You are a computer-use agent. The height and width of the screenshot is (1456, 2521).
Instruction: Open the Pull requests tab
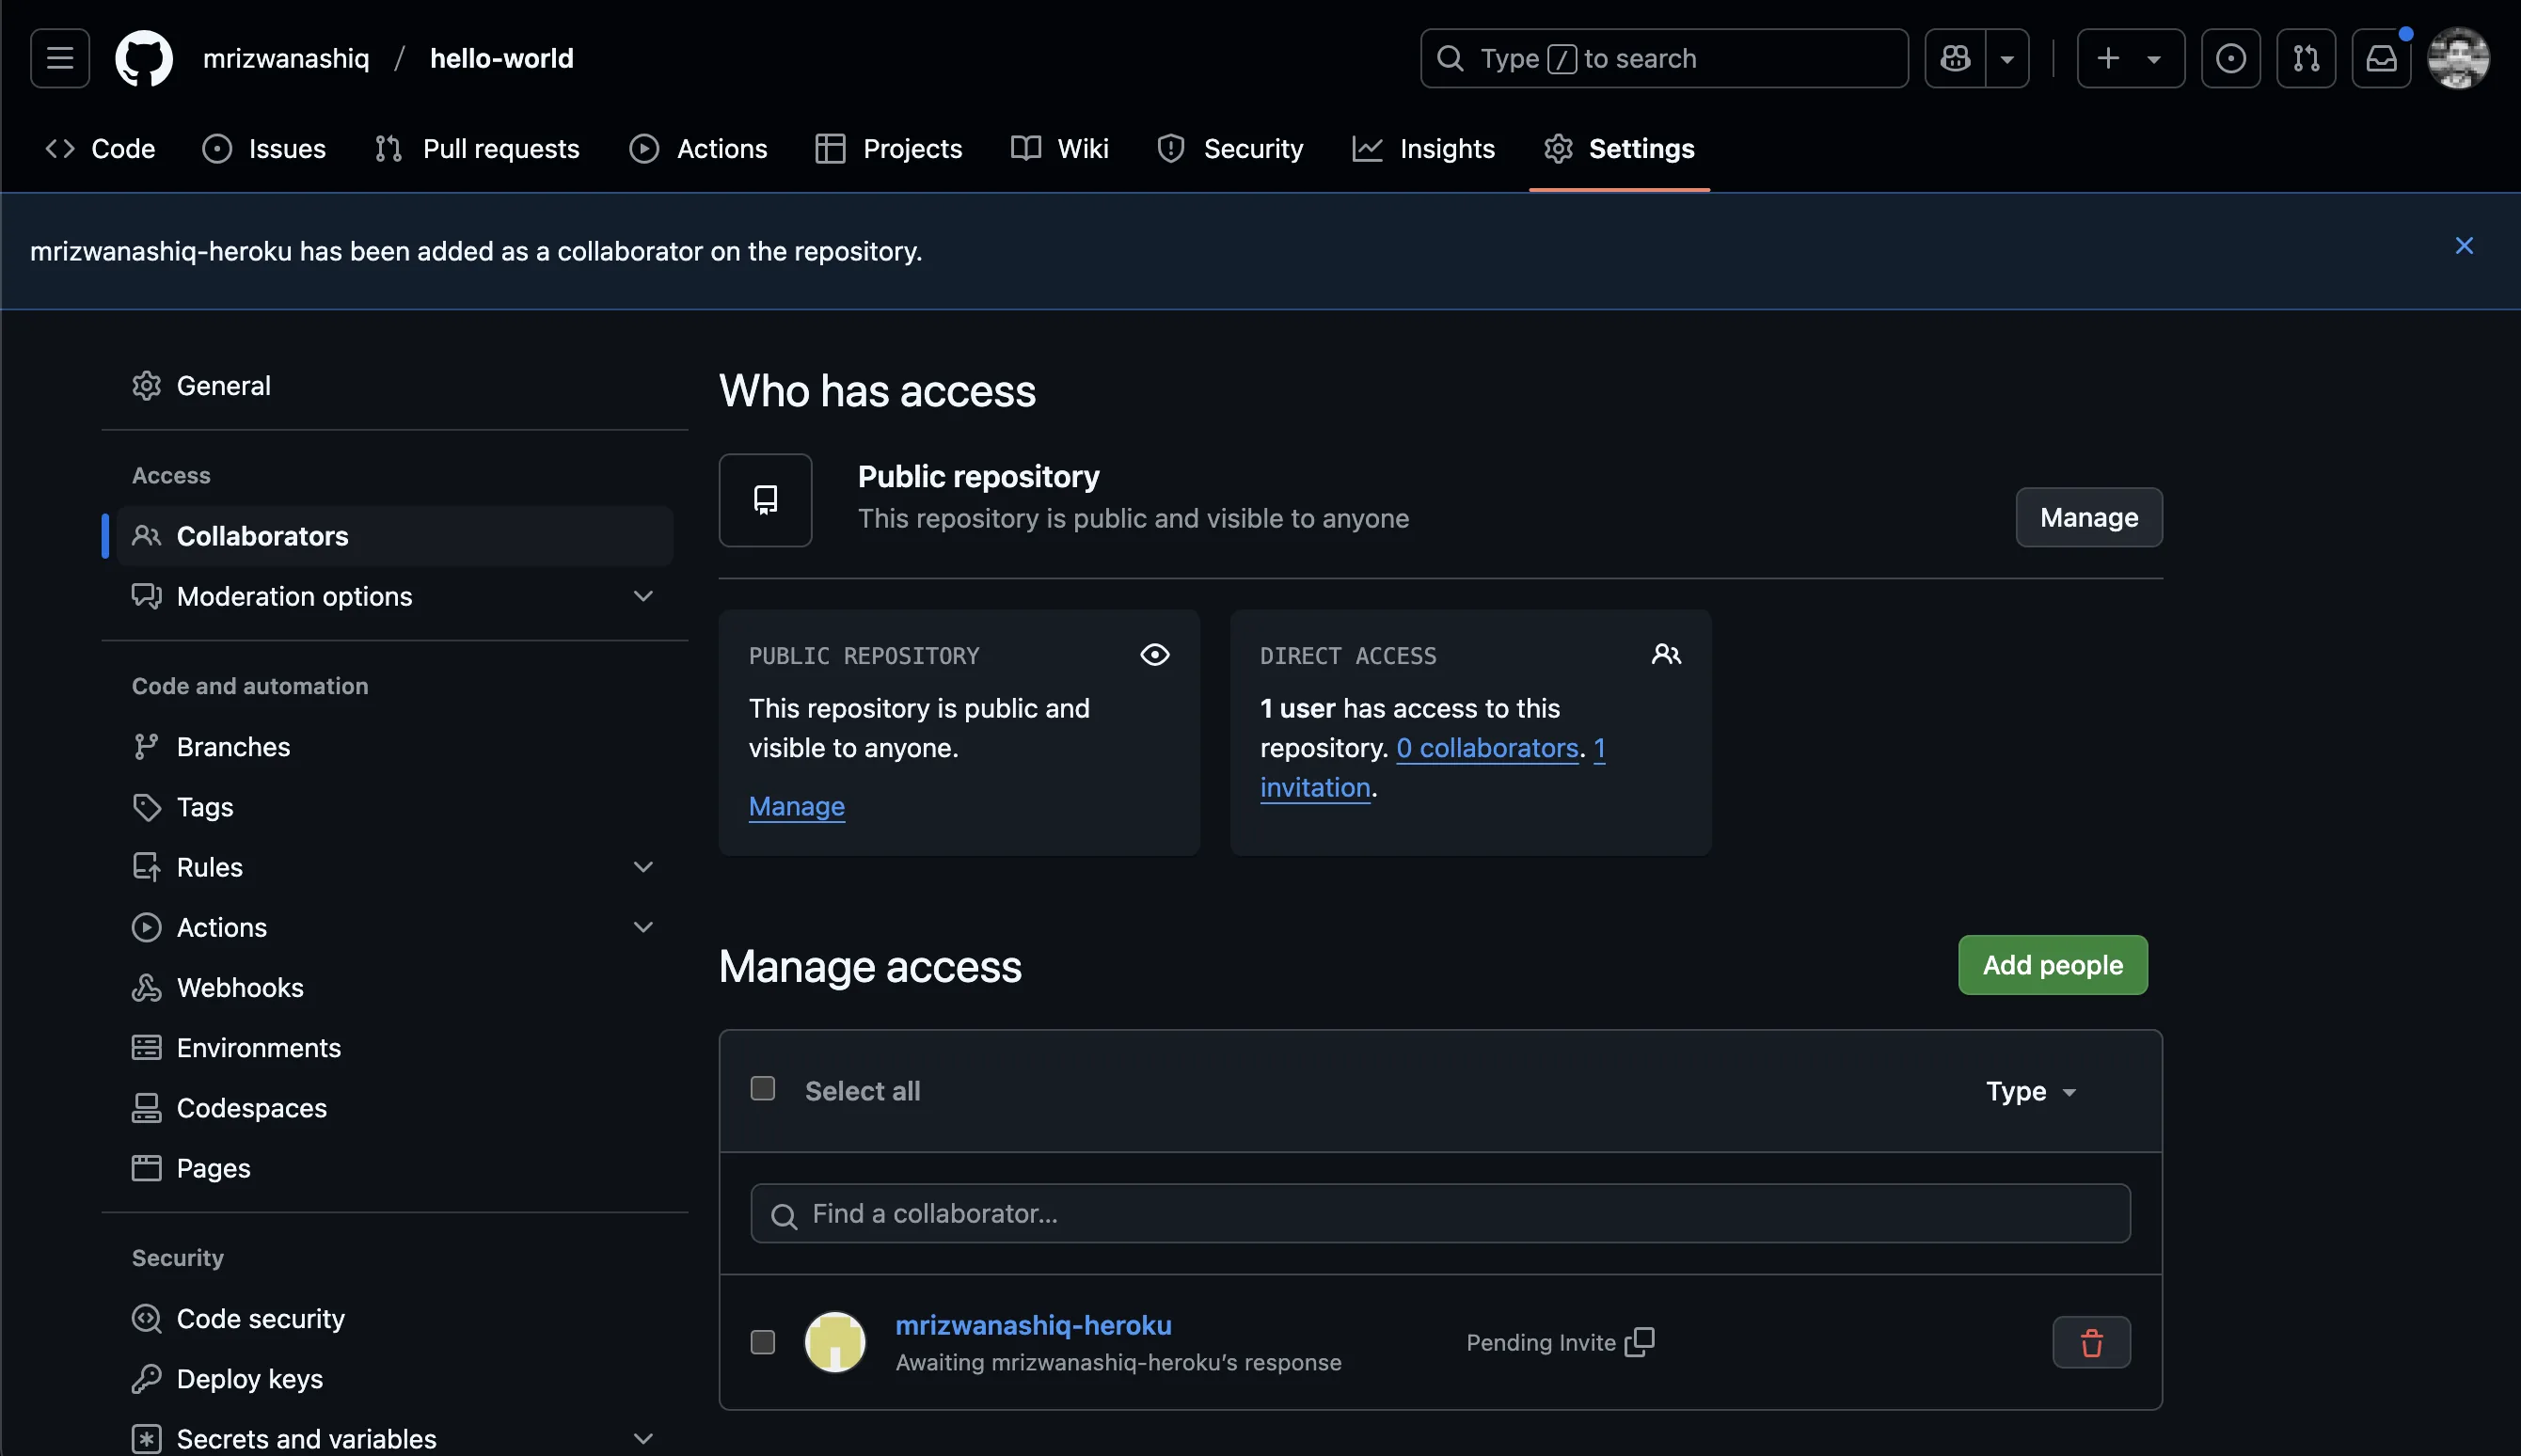click(477, 149)
